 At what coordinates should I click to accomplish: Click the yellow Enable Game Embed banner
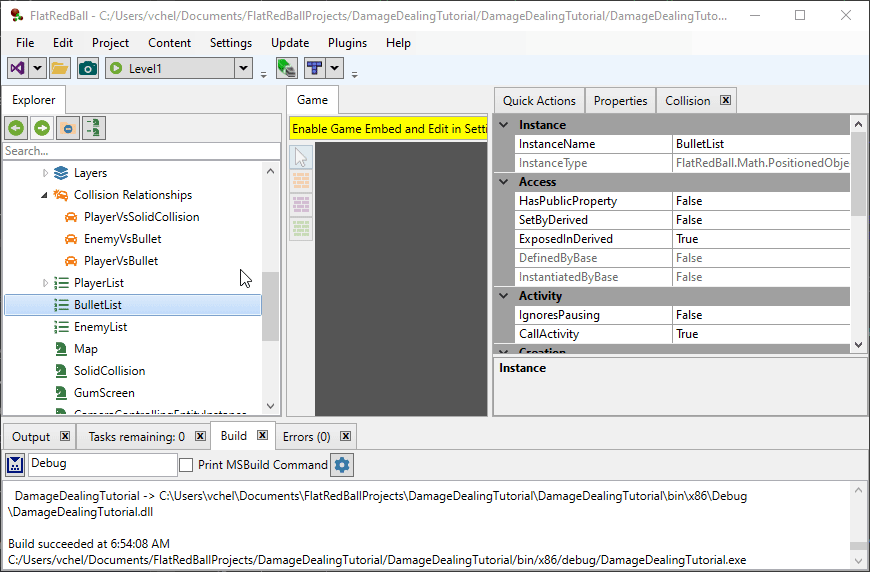click(388, 129)
